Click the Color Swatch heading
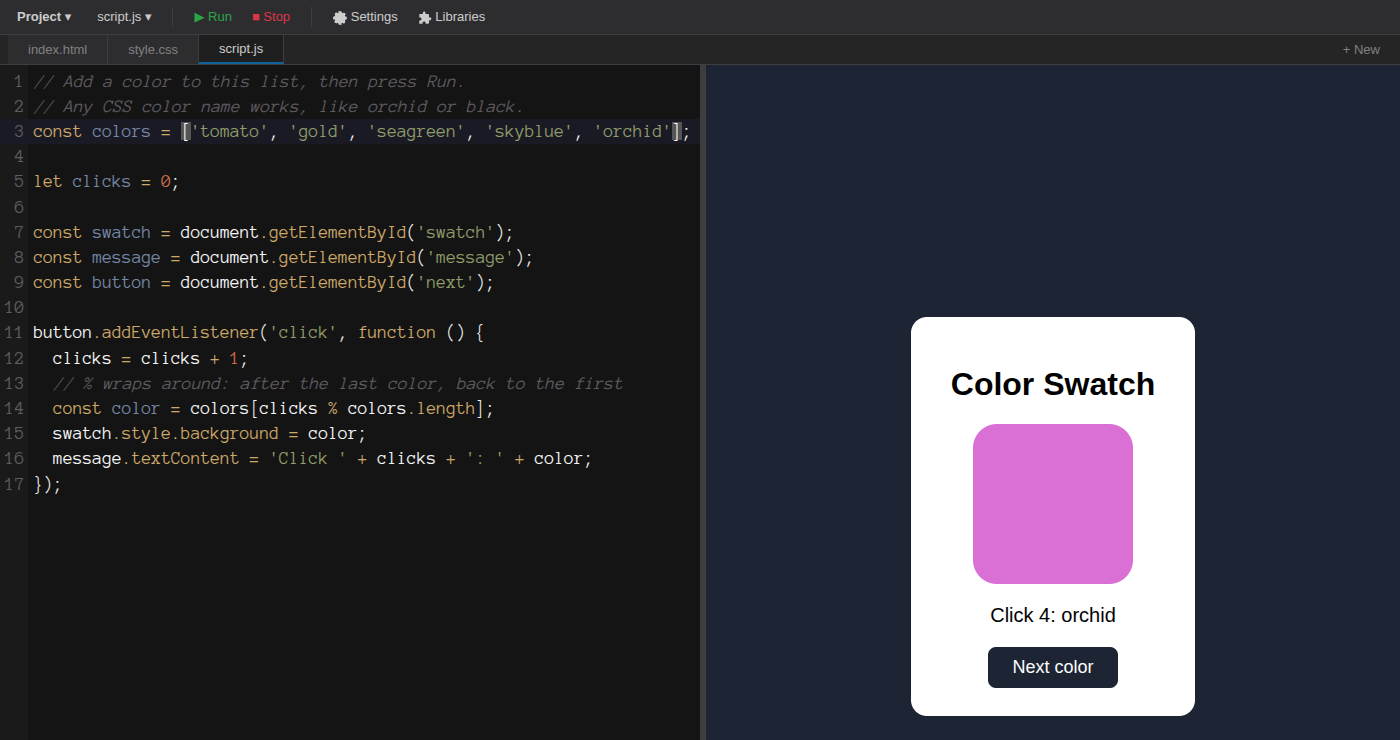Viewport: 1400px width, 740px height. point(1053,384)
